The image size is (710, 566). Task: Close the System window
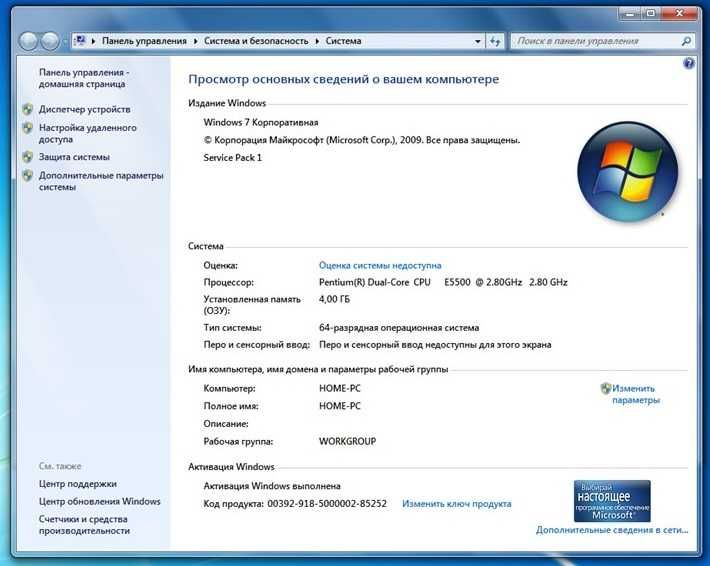pos(679,14)
